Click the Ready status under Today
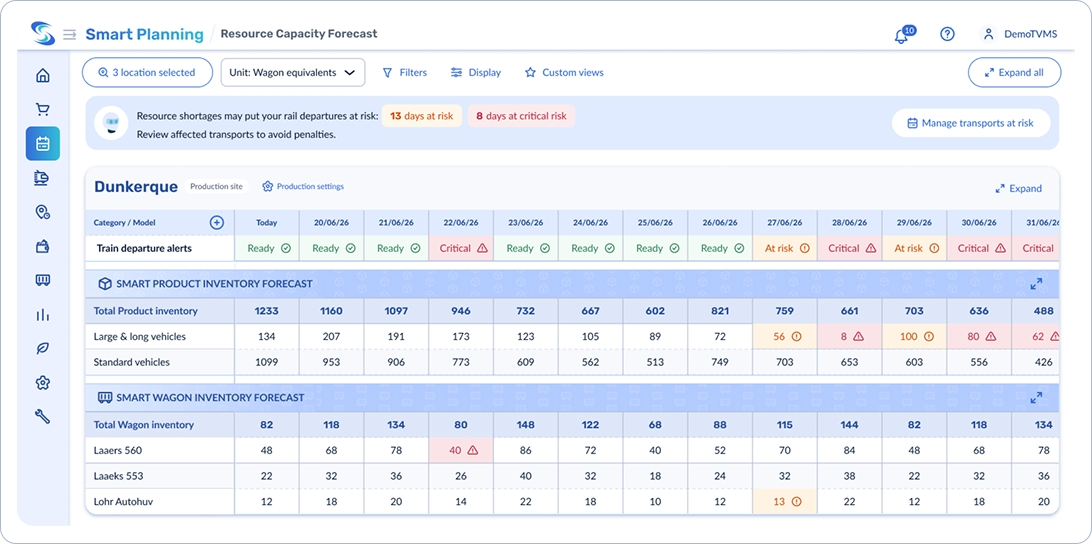 coord(267,248)
